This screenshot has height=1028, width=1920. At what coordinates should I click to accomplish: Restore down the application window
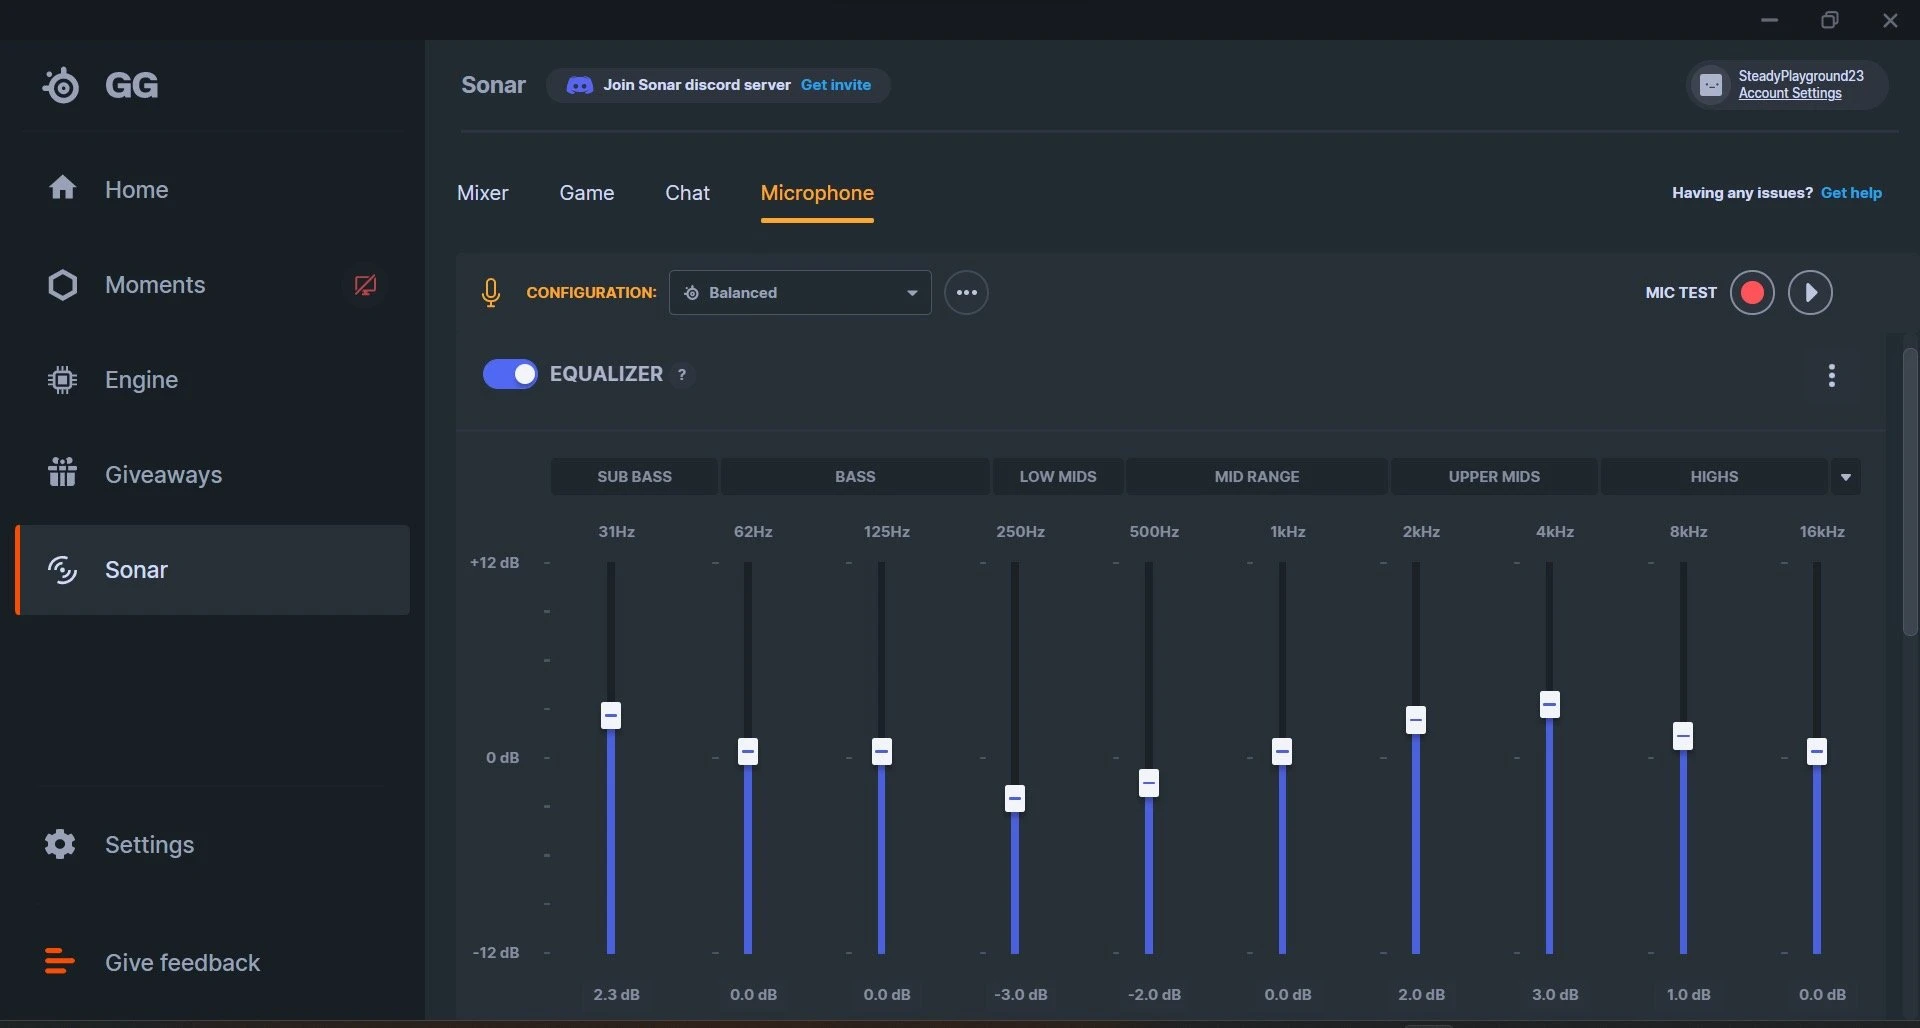click(x=1829, y=20)
